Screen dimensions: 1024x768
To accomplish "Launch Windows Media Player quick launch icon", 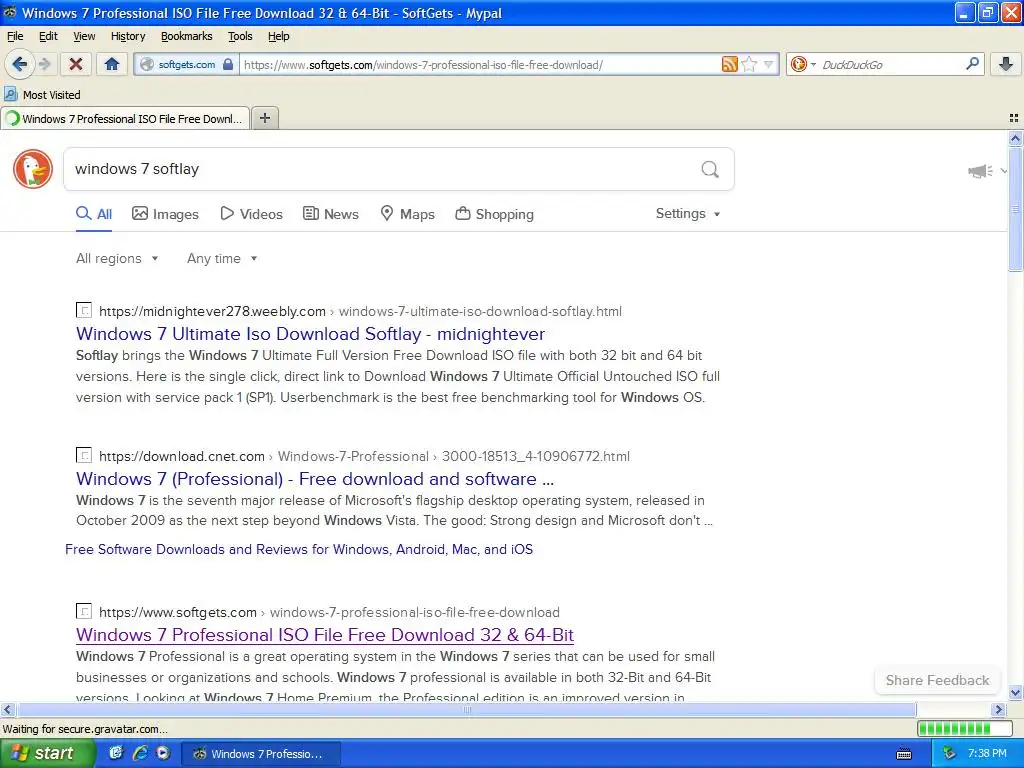I will coord(163,753).
